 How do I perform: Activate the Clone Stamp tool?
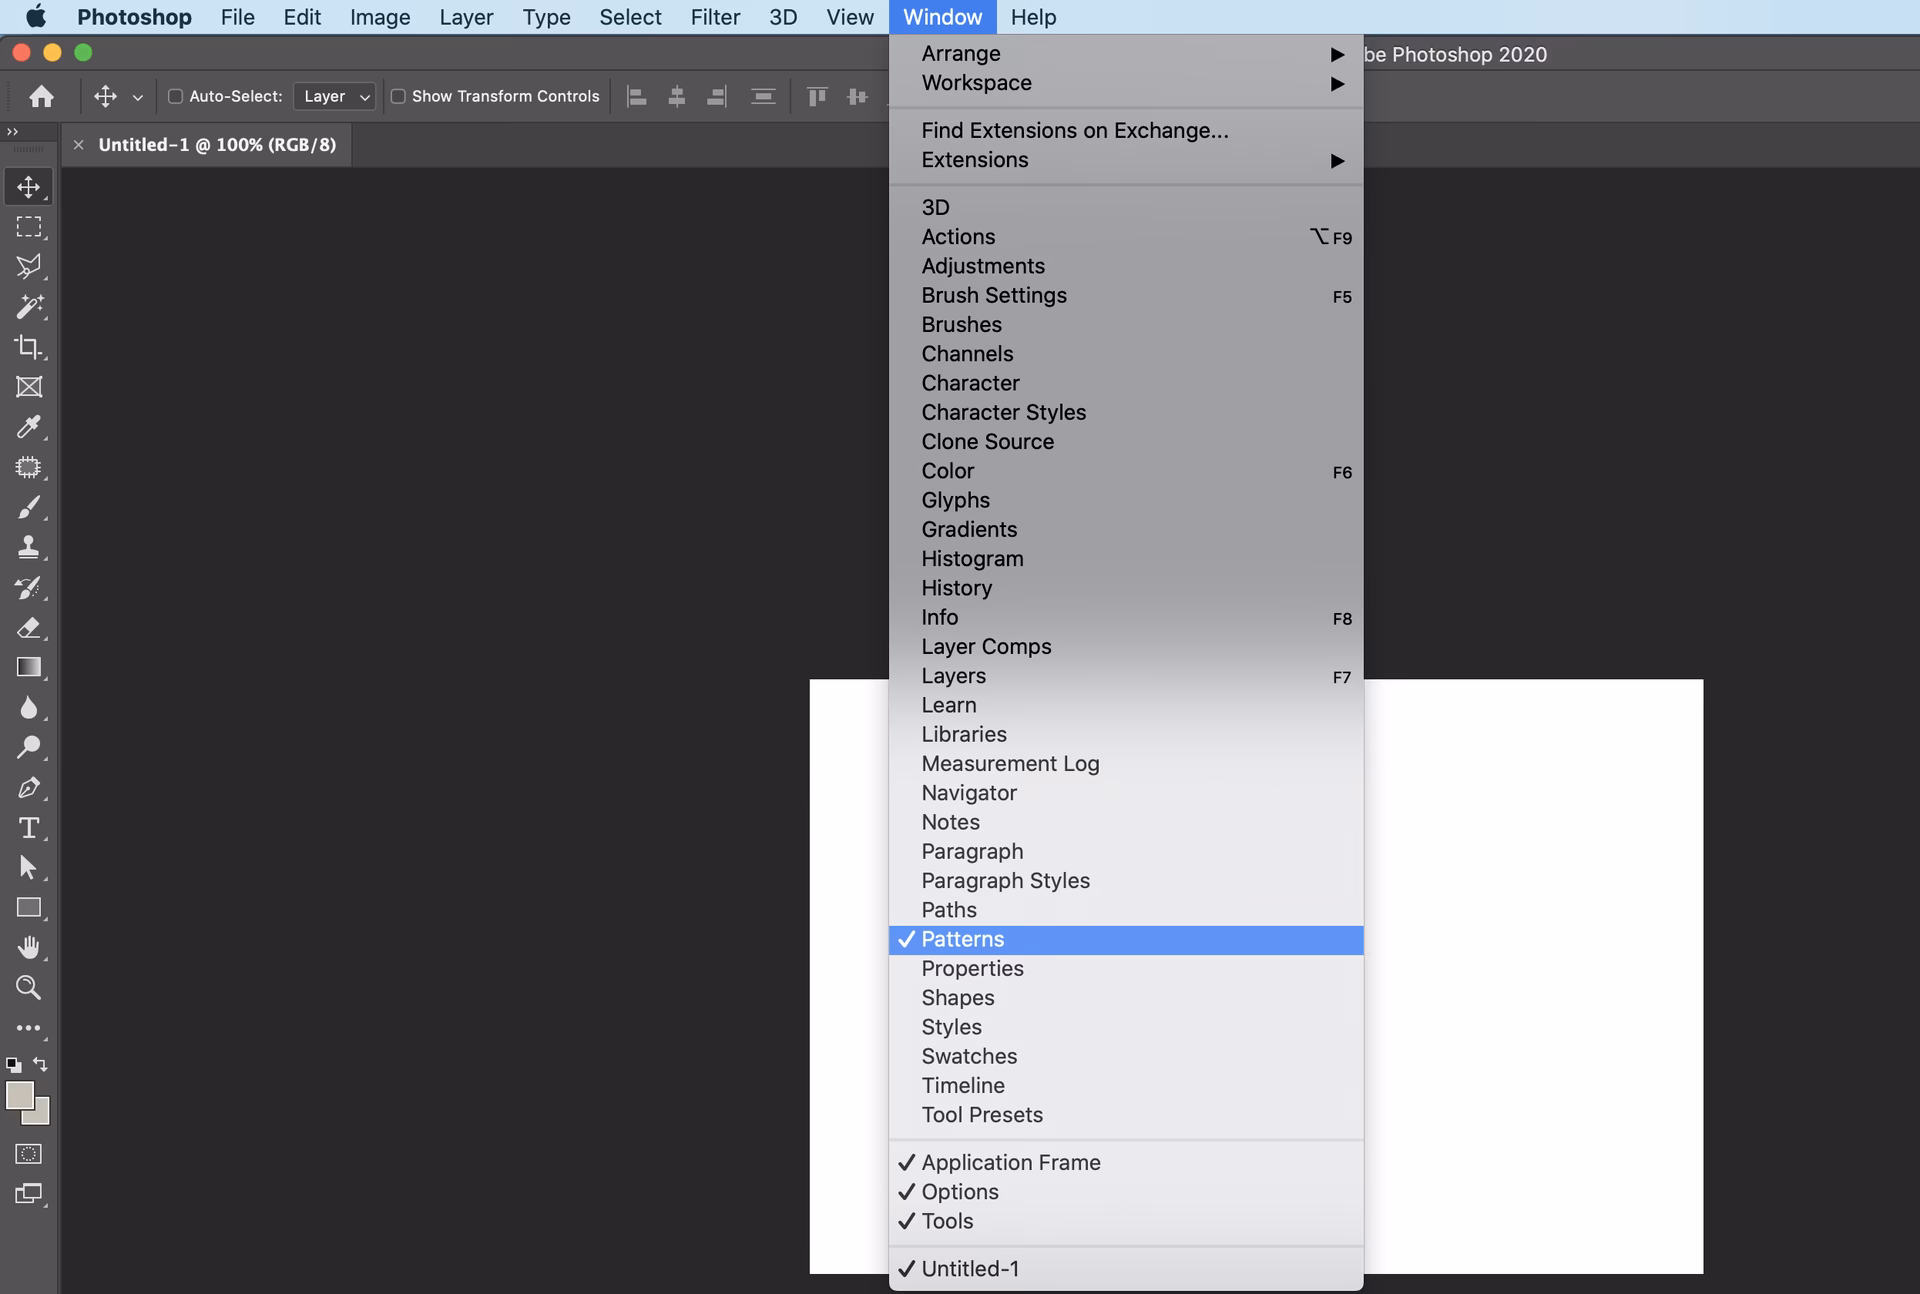click(29, 547)
